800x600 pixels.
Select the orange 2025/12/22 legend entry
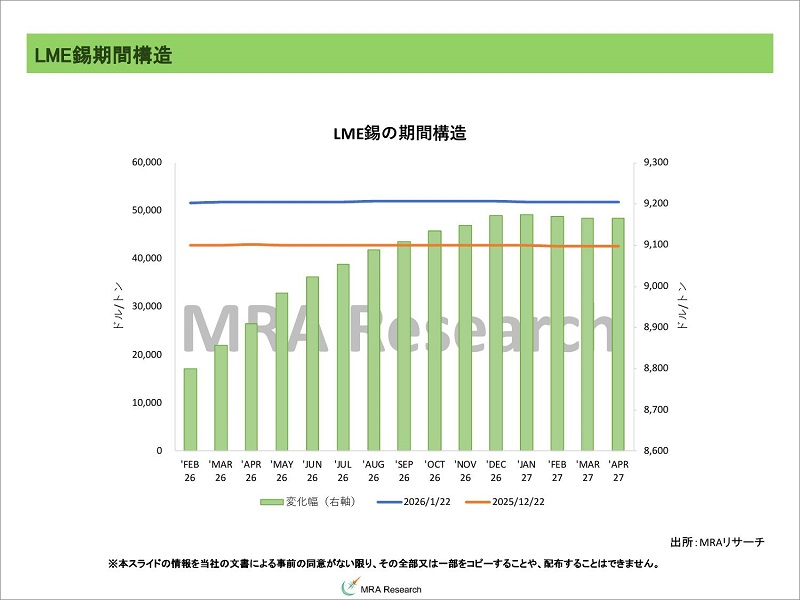pos(518,501)
